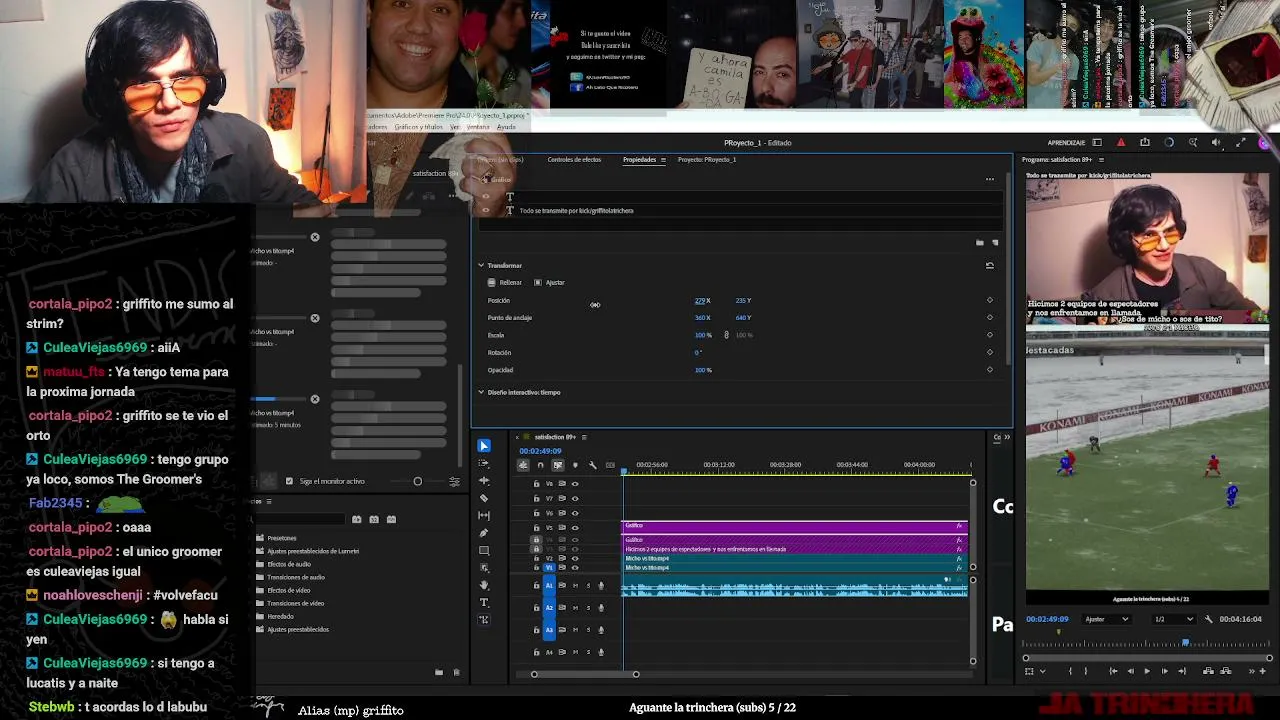This screenshot has height=720, width=1280.
Task: Toggle Opacidad keyframe diamond
Action: coord(990,370)
